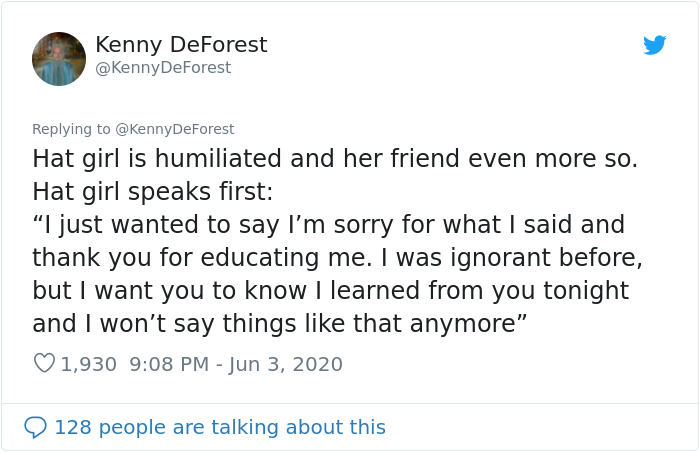Viewport: 700px width, 452px height.
Task: Click the word tonight in the tweet
Action: 586,291
